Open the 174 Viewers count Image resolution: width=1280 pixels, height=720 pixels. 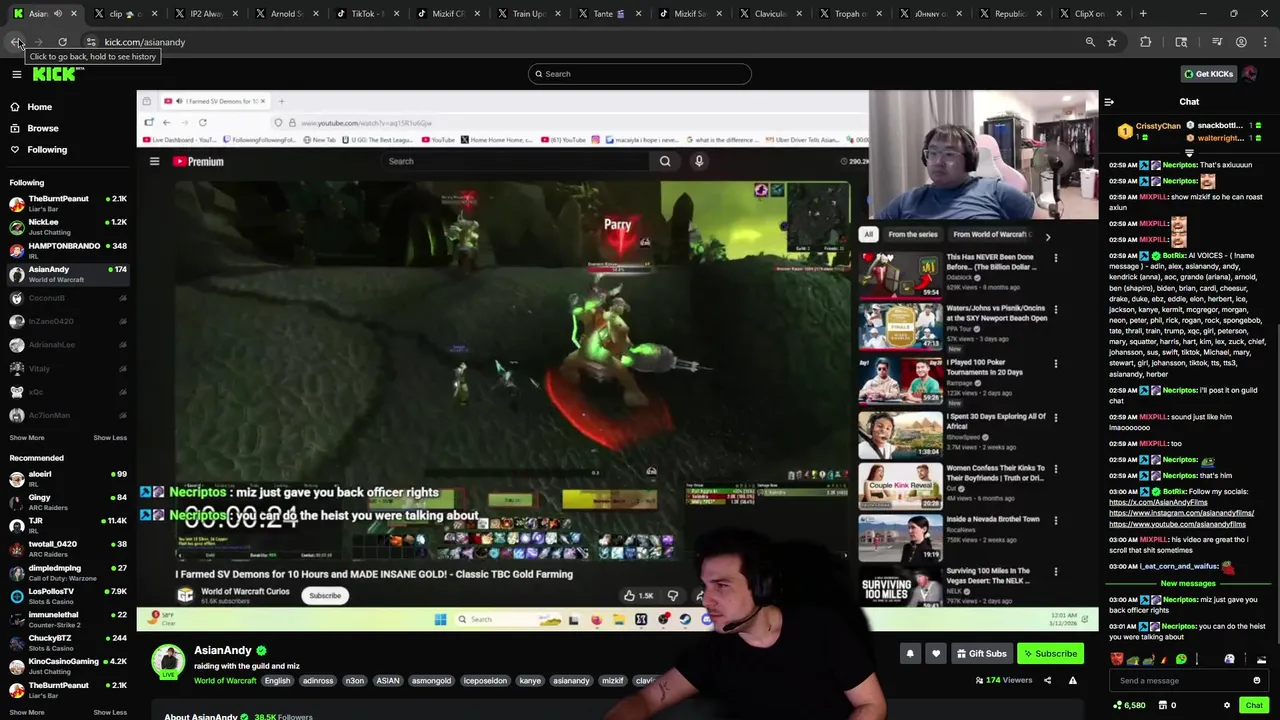[1003, 681]
